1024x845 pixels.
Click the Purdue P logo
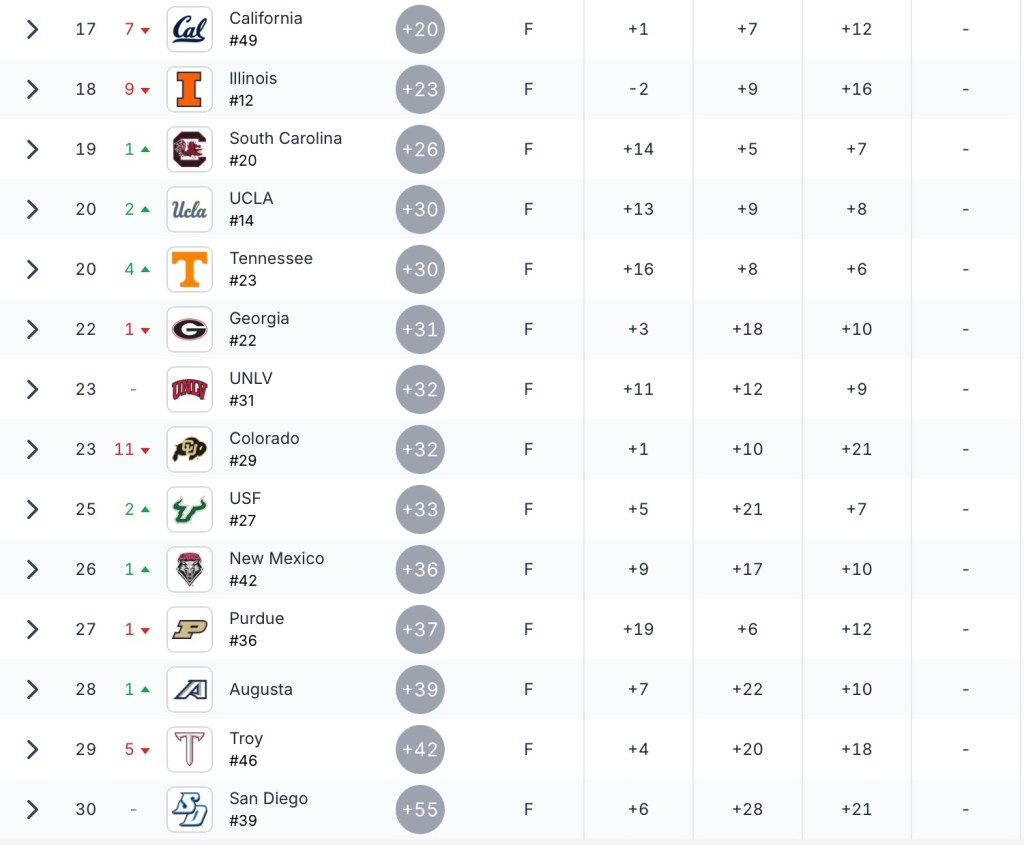tap(189, 629)
